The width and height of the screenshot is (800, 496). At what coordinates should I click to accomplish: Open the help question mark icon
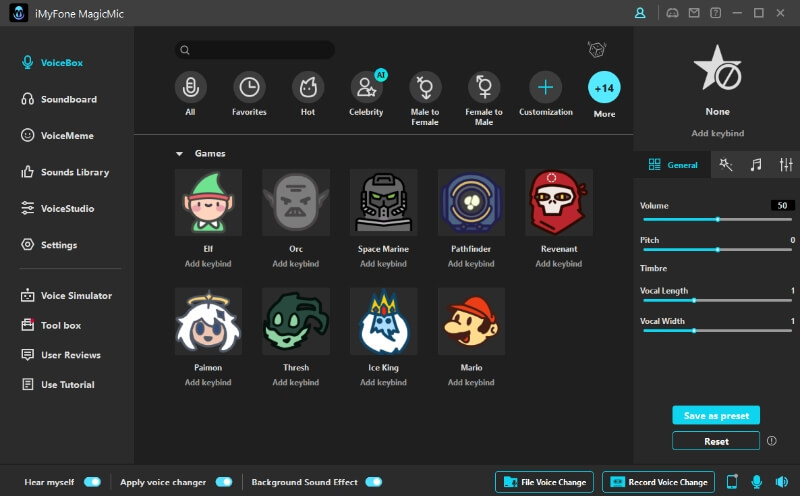pos(715,13)
